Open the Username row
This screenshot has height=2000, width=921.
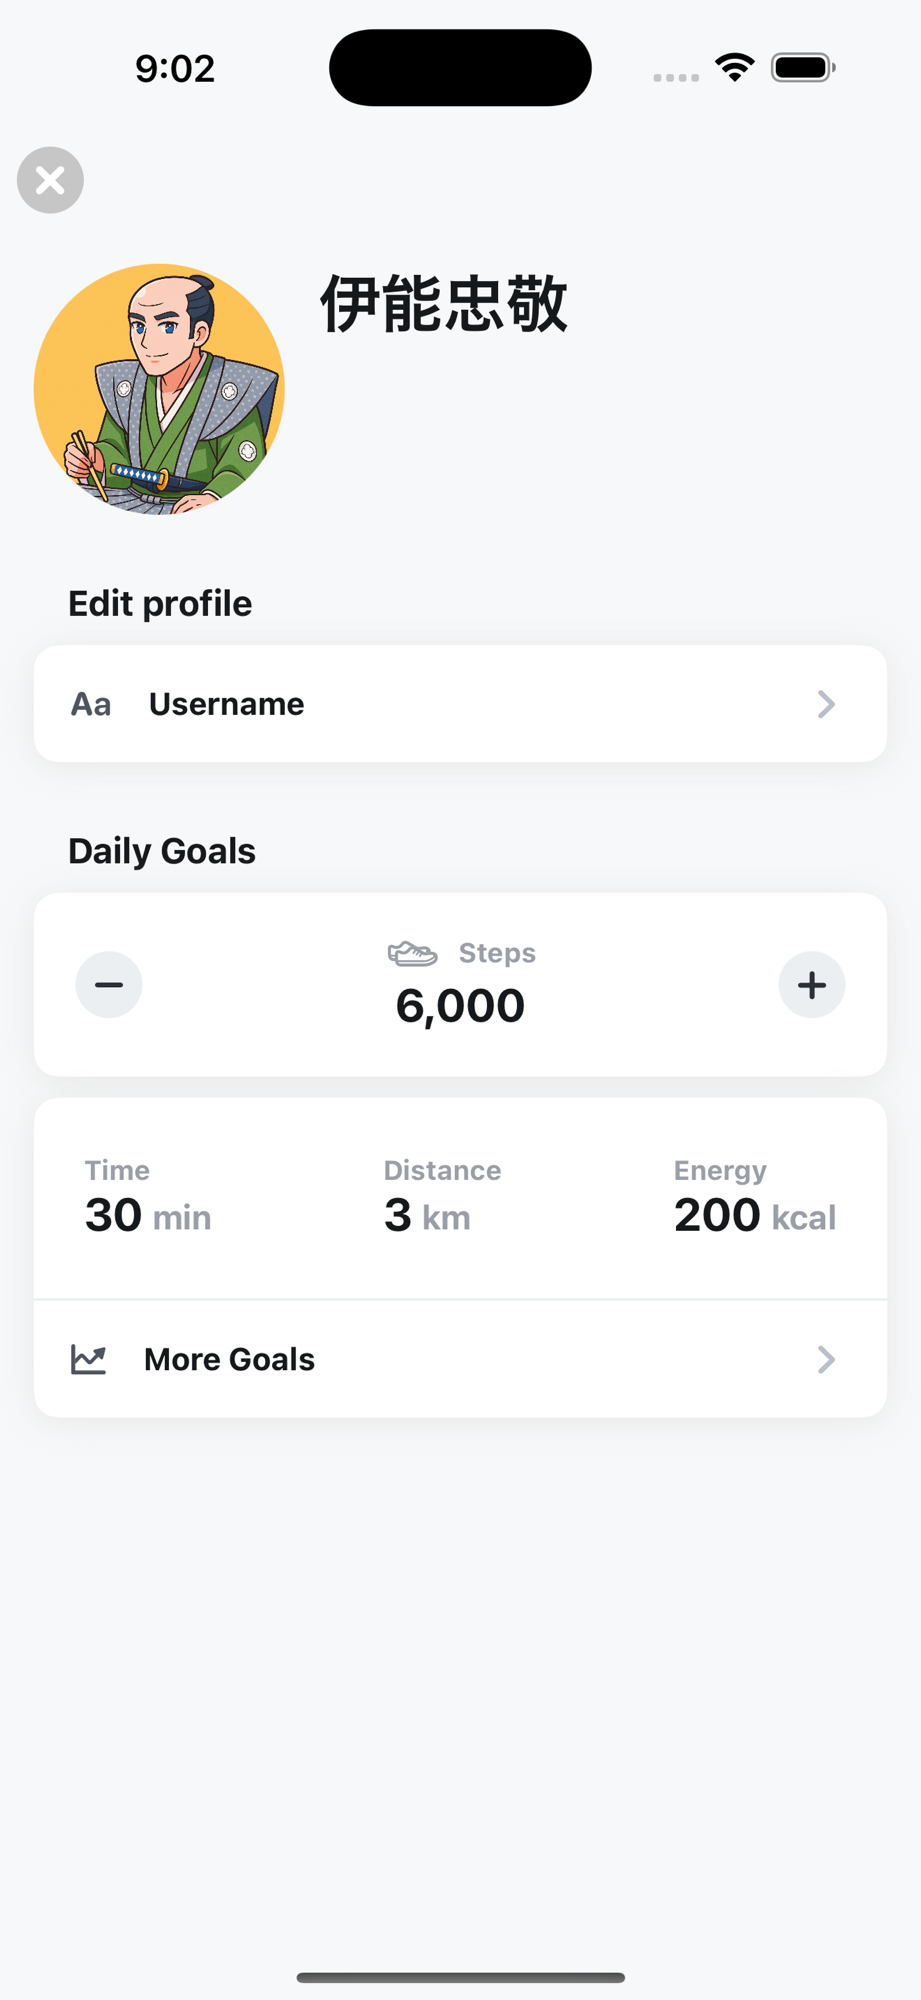pyautogui.click(x=460, y=704)
